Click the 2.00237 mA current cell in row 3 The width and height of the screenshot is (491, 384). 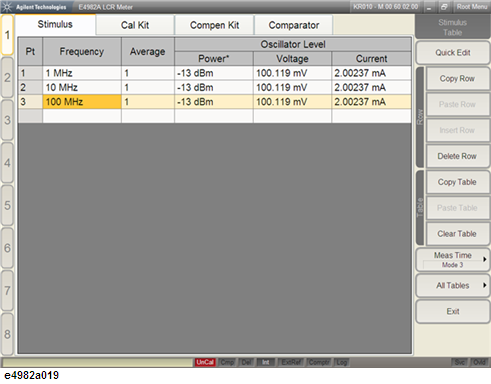point(371,102)
